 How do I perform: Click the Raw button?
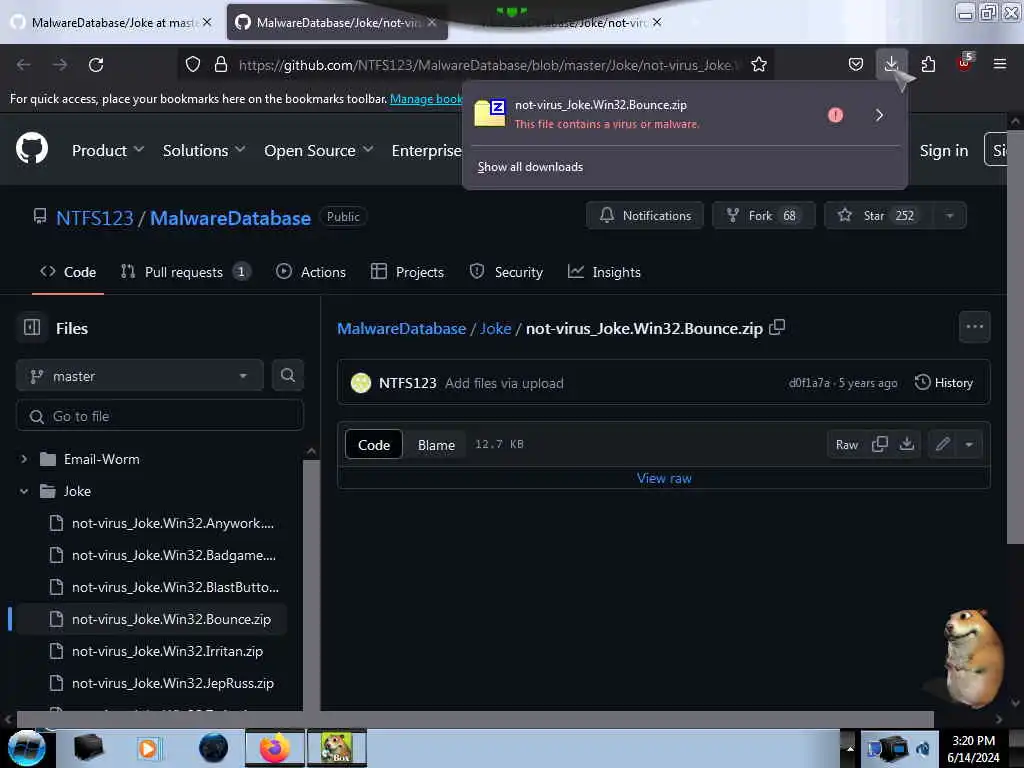click(x=846, y=445)
